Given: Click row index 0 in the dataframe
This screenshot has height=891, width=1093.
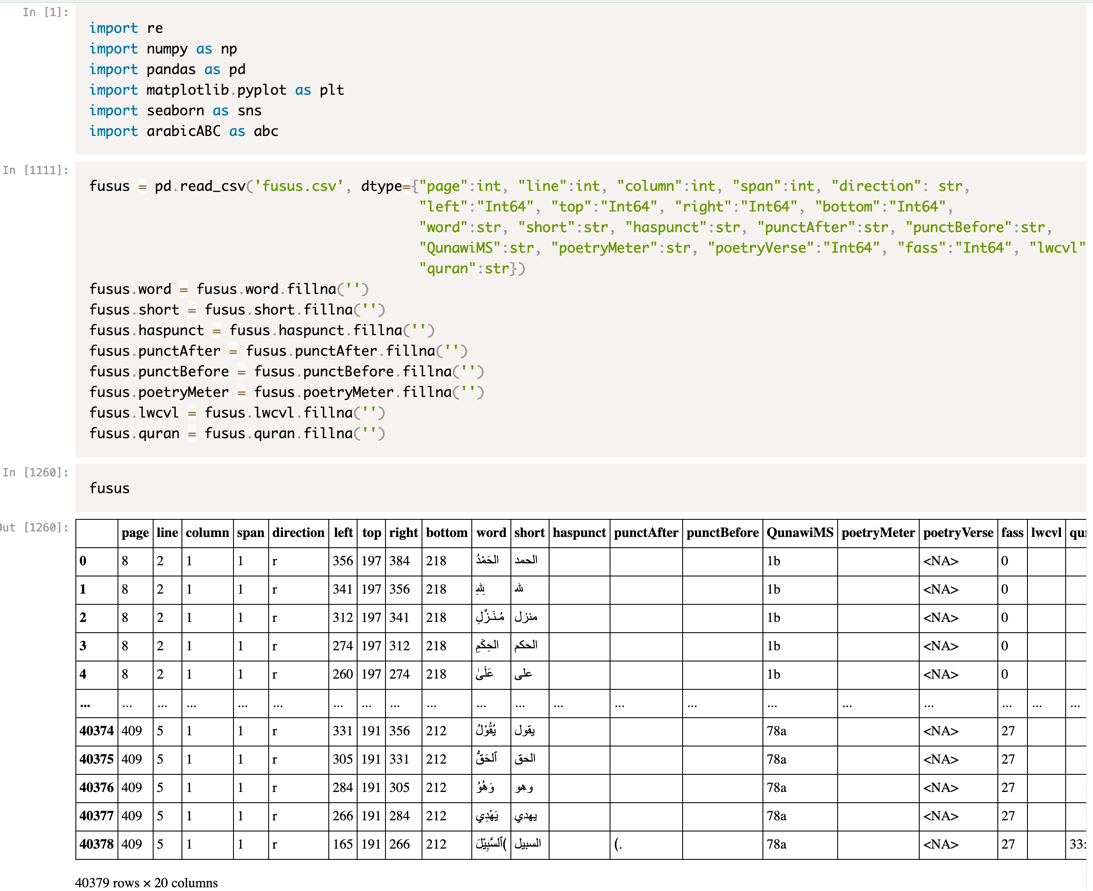Looking at the screenshot, I should (84, 561).
